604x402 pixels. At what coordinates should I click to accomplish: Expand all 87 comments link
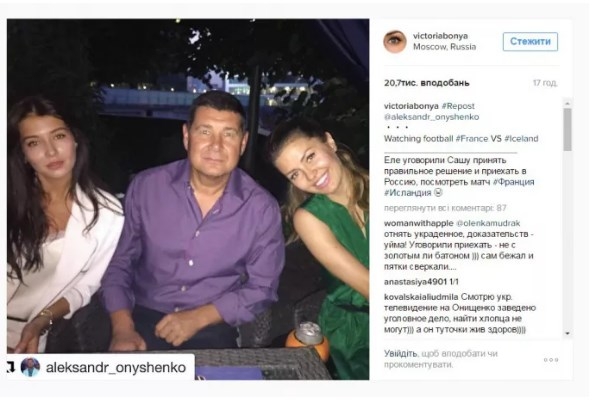[x=445, y=208]
